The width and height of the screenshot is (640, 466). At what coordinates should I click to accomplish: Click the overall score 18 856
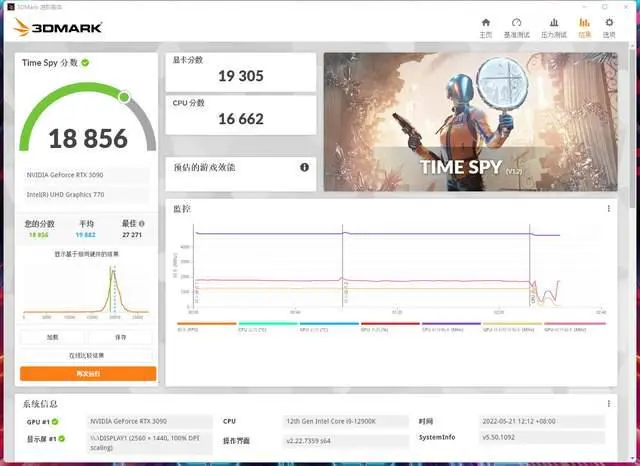coord(88,139)
